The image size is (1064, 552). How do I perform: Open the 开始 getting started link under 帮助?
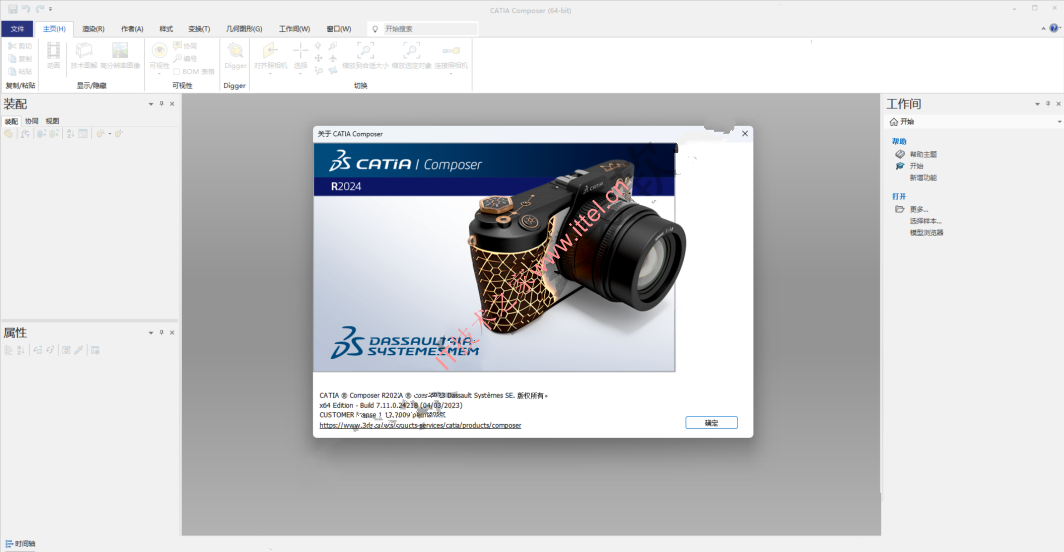point(916,166)
